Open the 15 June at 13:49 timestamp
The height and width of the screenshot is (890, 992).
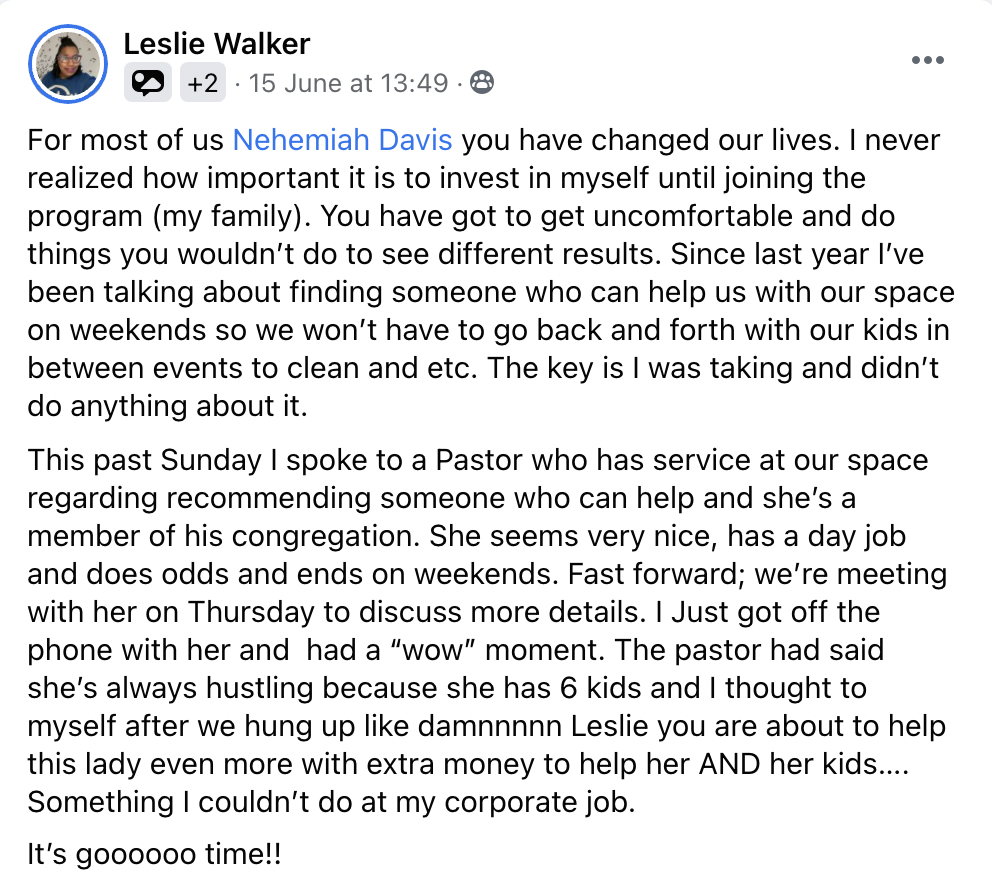(x=348, y=83)
